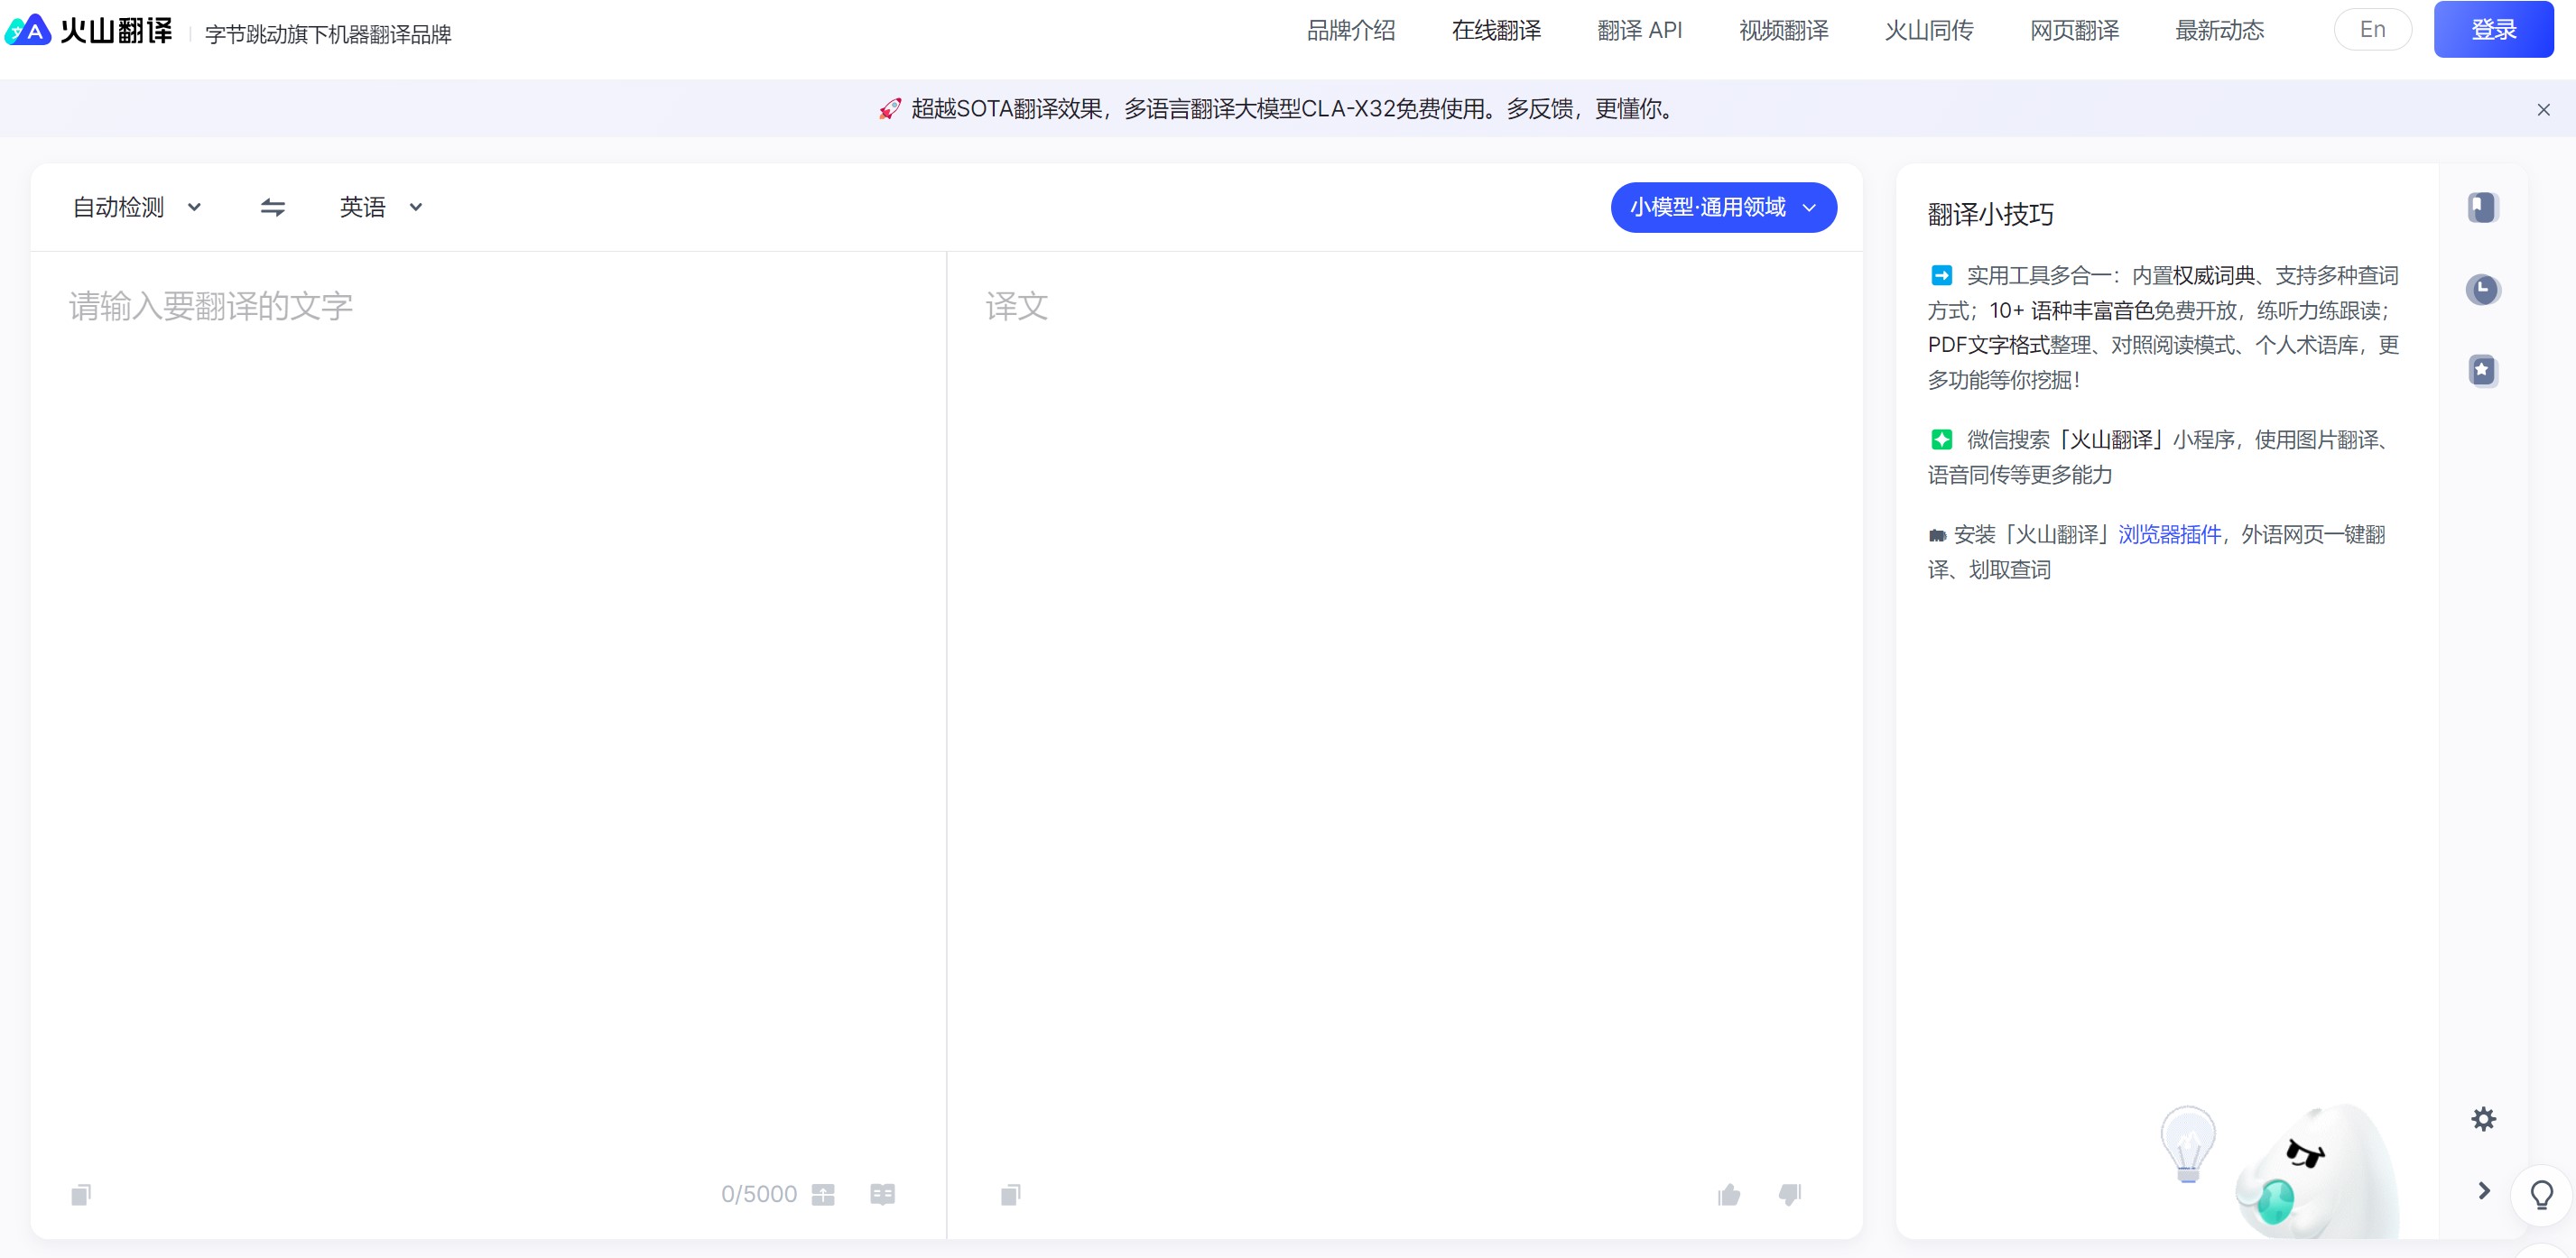
Task: Give thumbs down to translation
Action: 1790,1194
